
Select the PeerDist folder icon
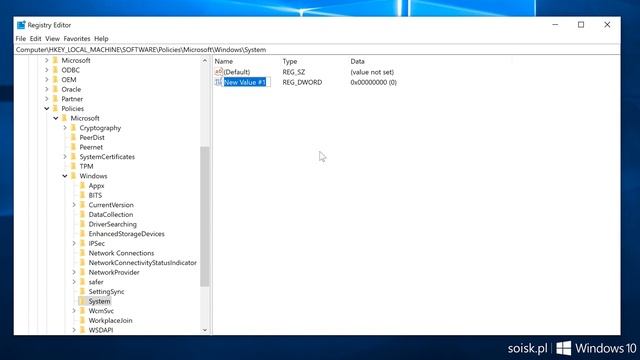pyautogui.click(x=73, y=138)
